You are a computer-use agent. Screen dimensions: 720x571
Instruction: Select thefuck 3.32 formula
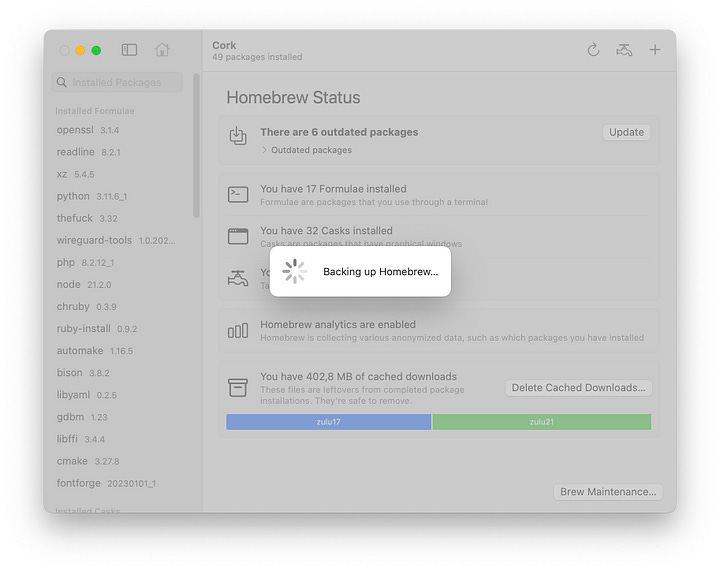pyautogui.click(x=87, y=218)
